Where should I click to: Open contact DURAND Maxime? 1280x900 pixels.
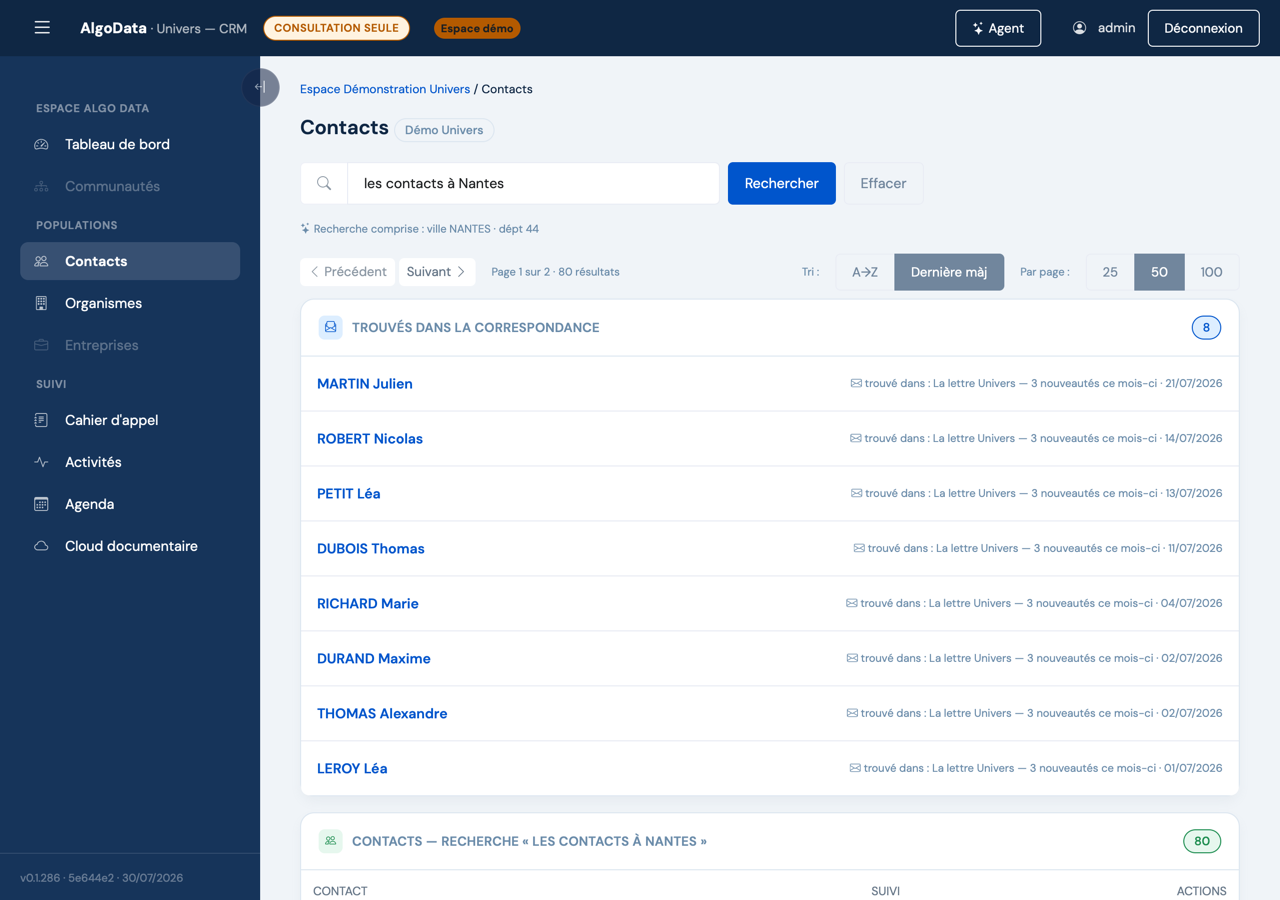point(374,658)
